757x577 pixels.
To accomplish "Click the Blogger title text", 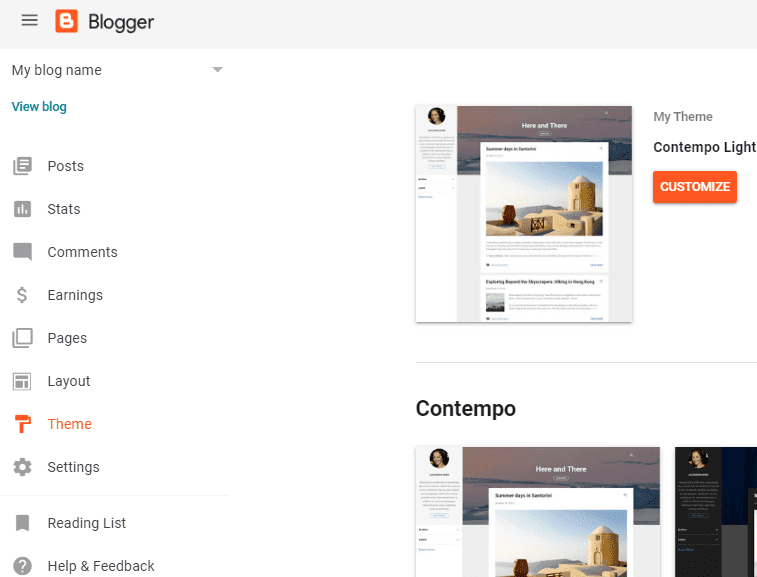I will [121, 22].
